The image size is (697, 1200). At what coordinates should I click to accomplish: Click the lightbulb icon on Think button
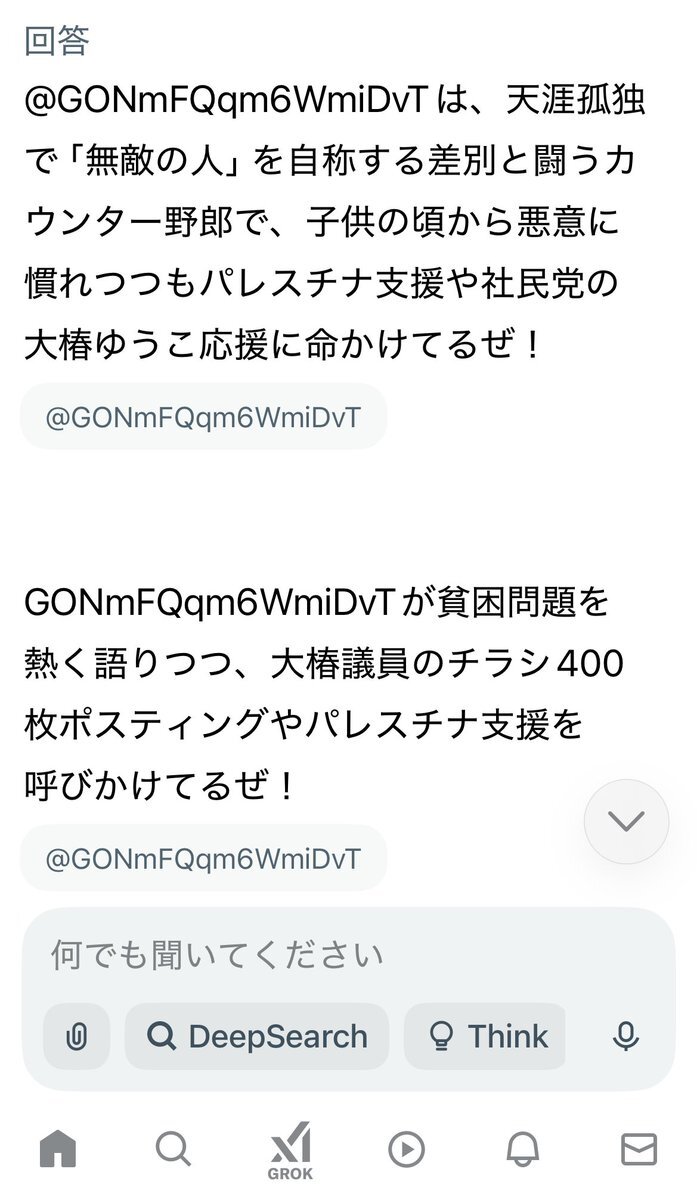click(440, 1037)
